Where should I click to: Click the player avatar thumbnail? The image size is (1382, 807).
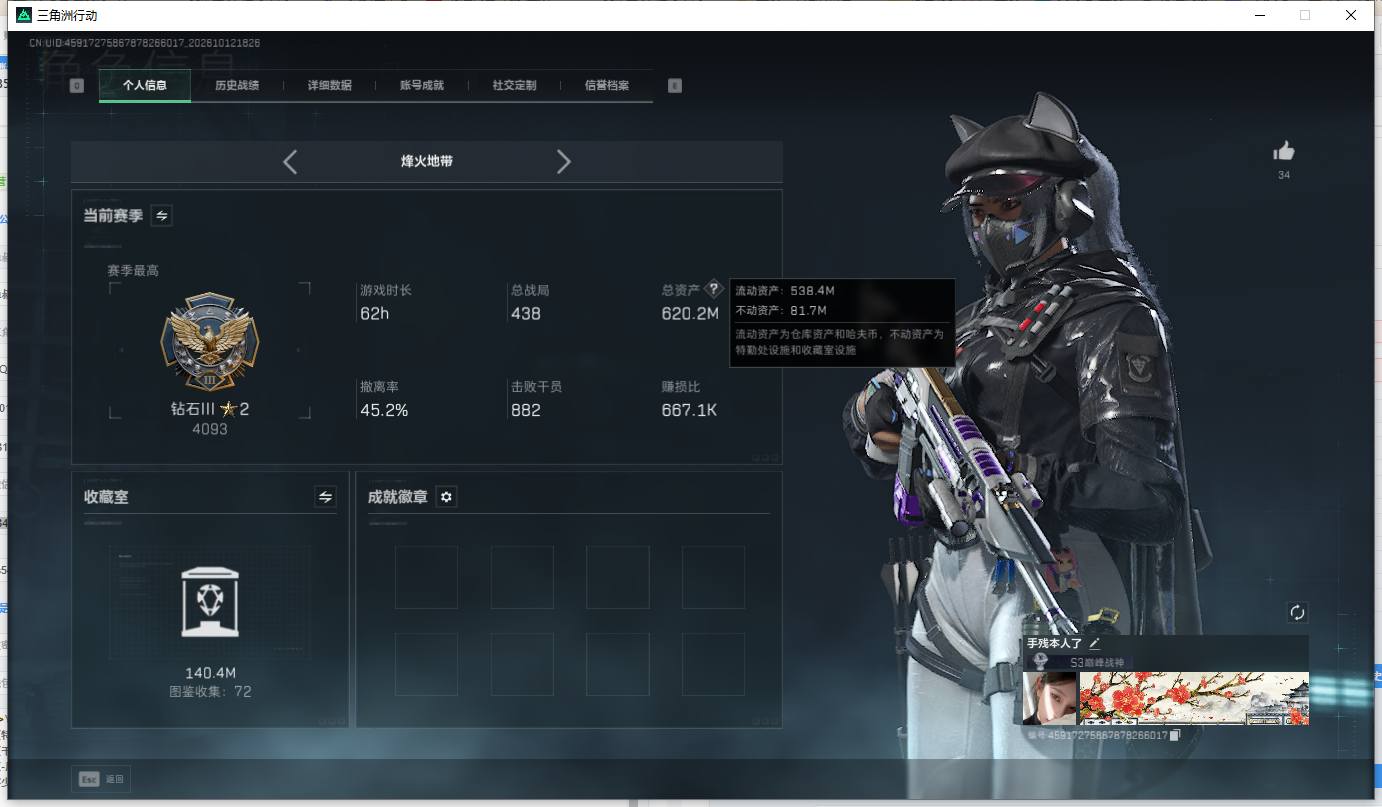tap(1050, 698)
